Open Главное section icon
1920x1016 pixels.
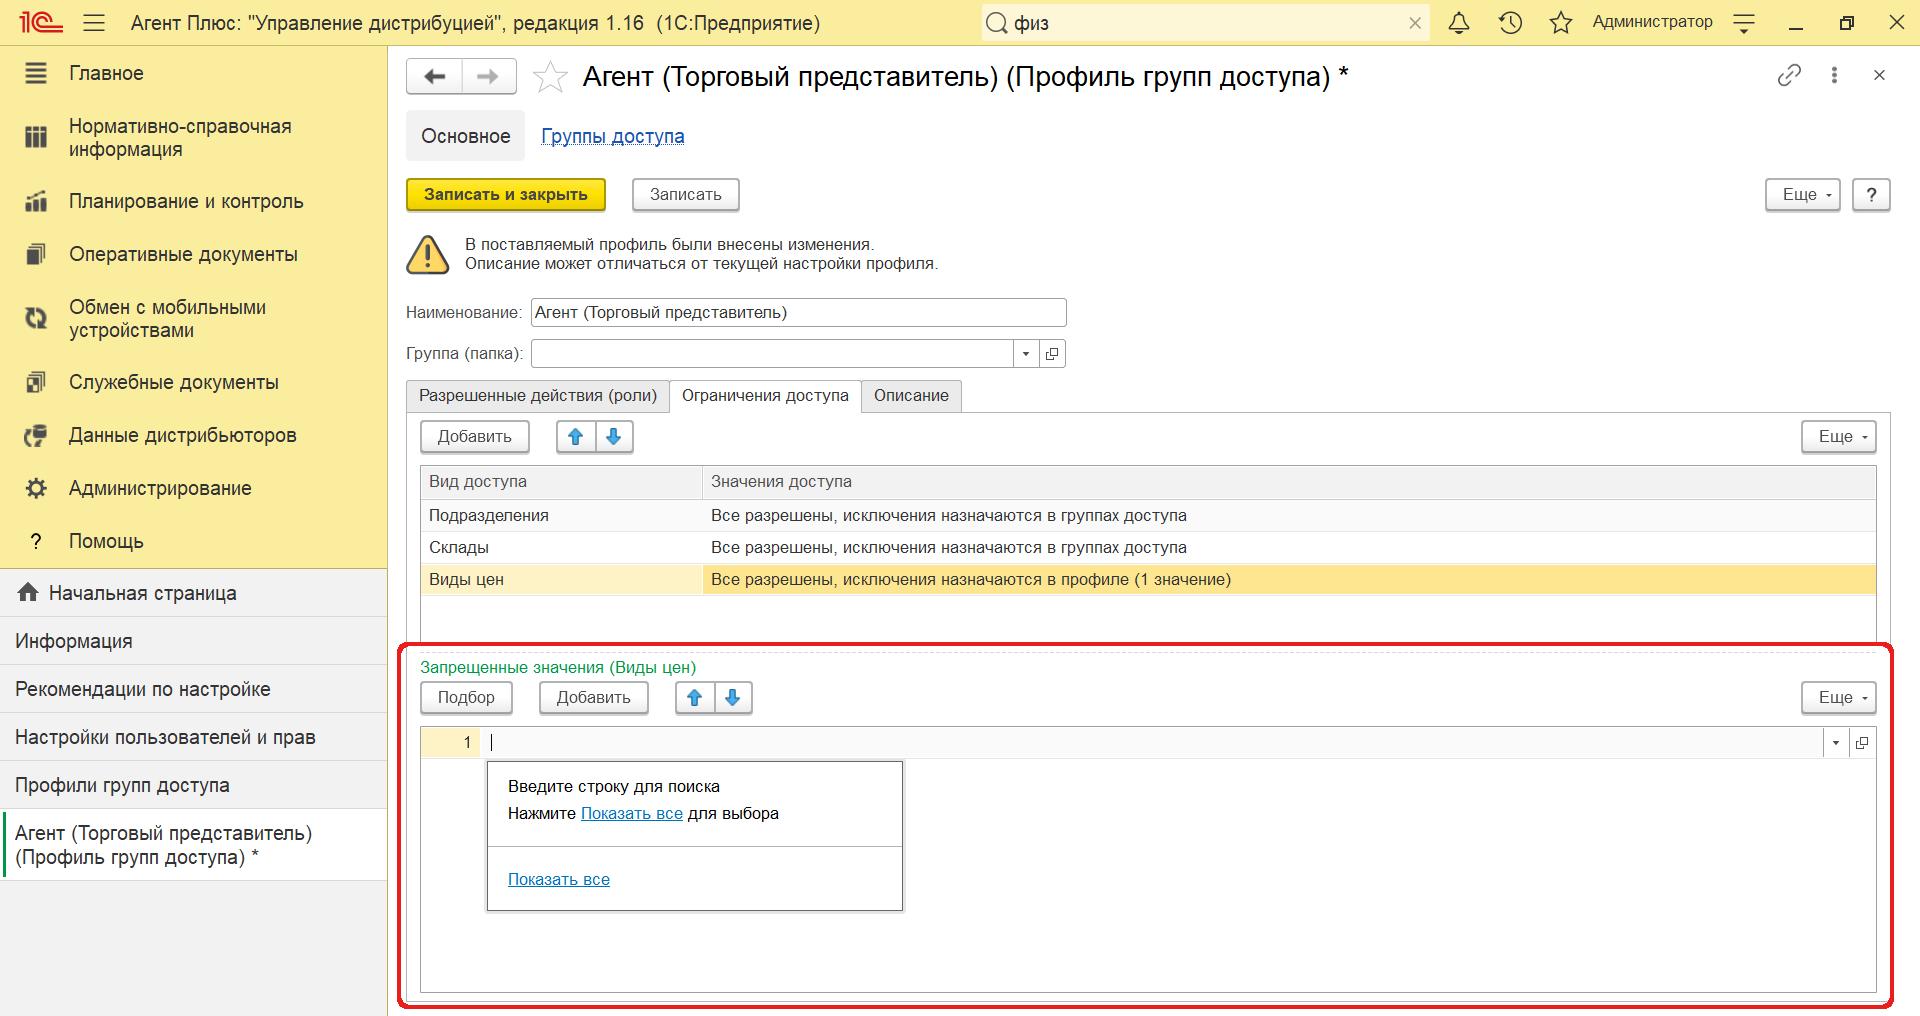coord(36,73)
